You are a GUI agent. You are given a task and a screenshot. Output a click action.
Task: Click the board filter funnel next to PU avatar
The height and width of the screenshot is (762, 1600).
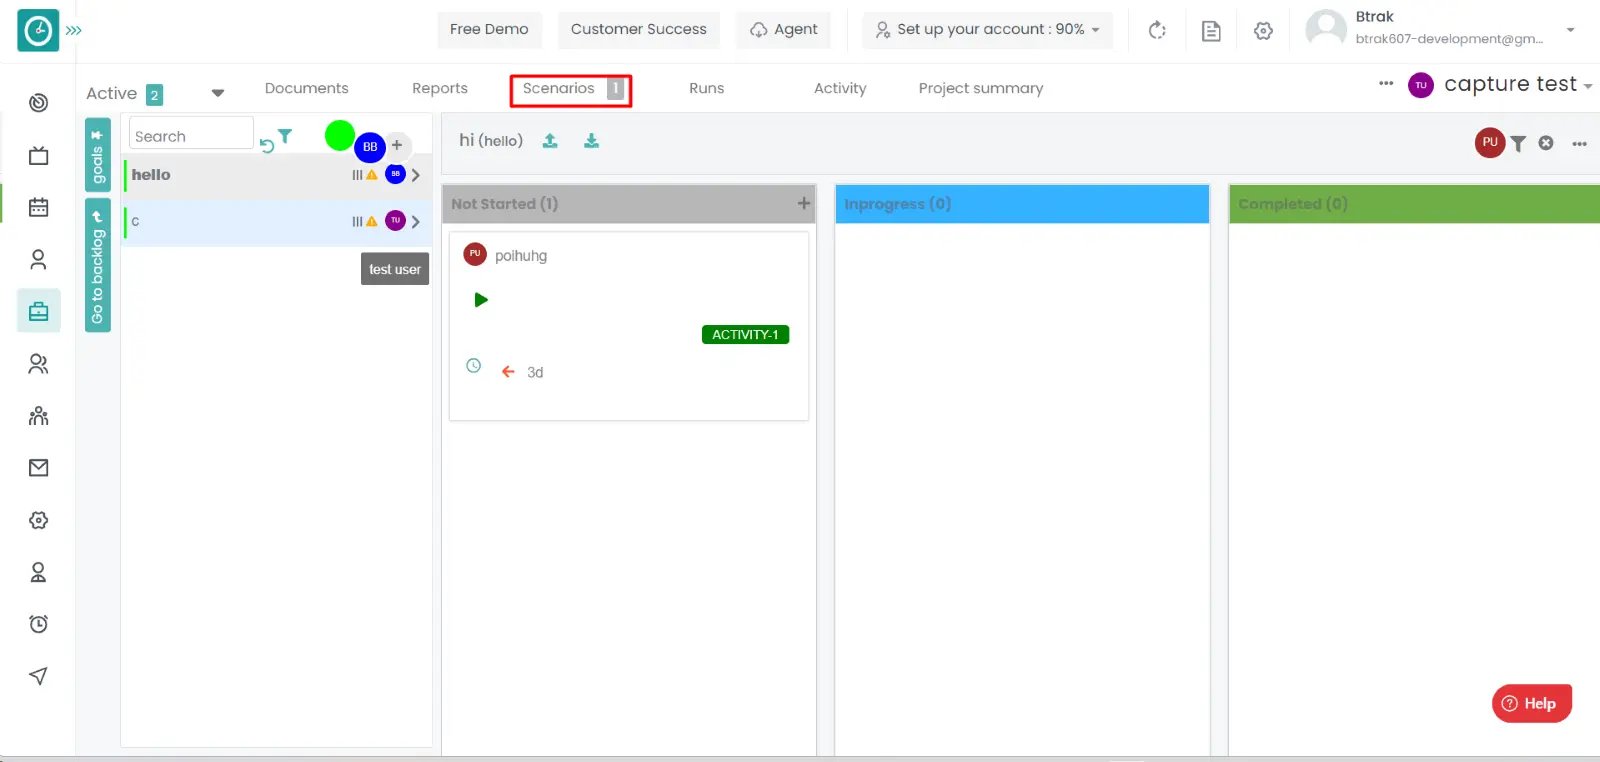1518,143
